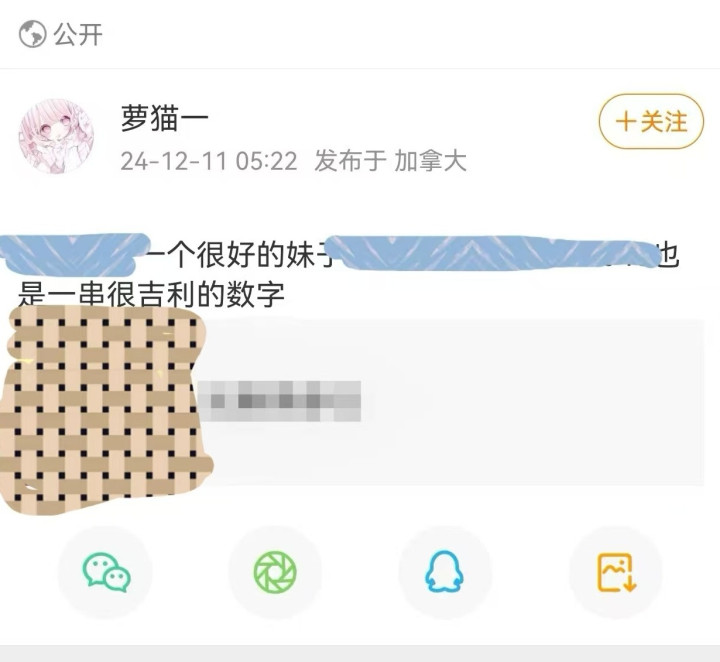The height and width of the screenshot is (662, 720).
Task: Click the left blue scribbled-out region
Action: [x=73, y=255]
